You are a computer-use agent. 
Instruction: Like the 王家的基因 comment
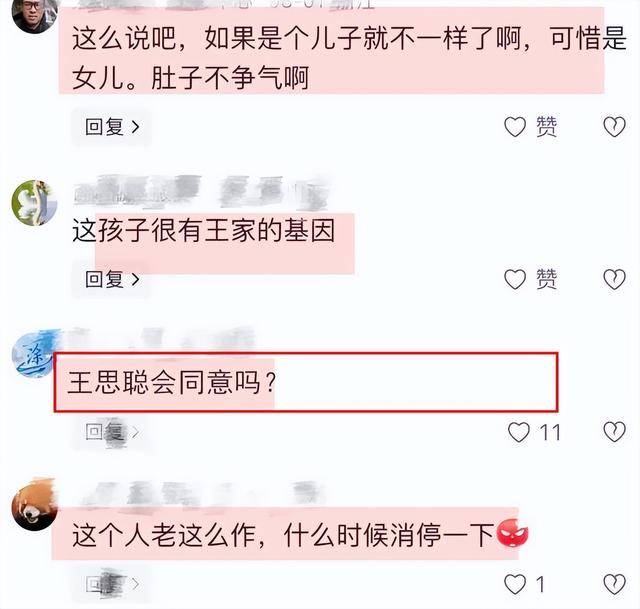[x=515, y=280]
